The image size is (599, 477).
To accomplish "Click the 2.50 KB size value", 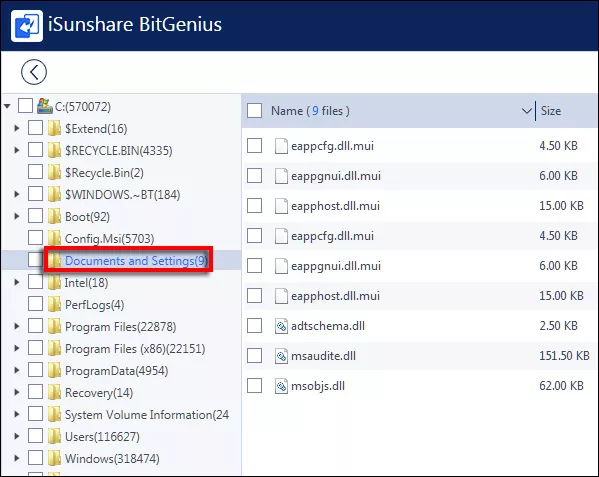I will 558,326.
